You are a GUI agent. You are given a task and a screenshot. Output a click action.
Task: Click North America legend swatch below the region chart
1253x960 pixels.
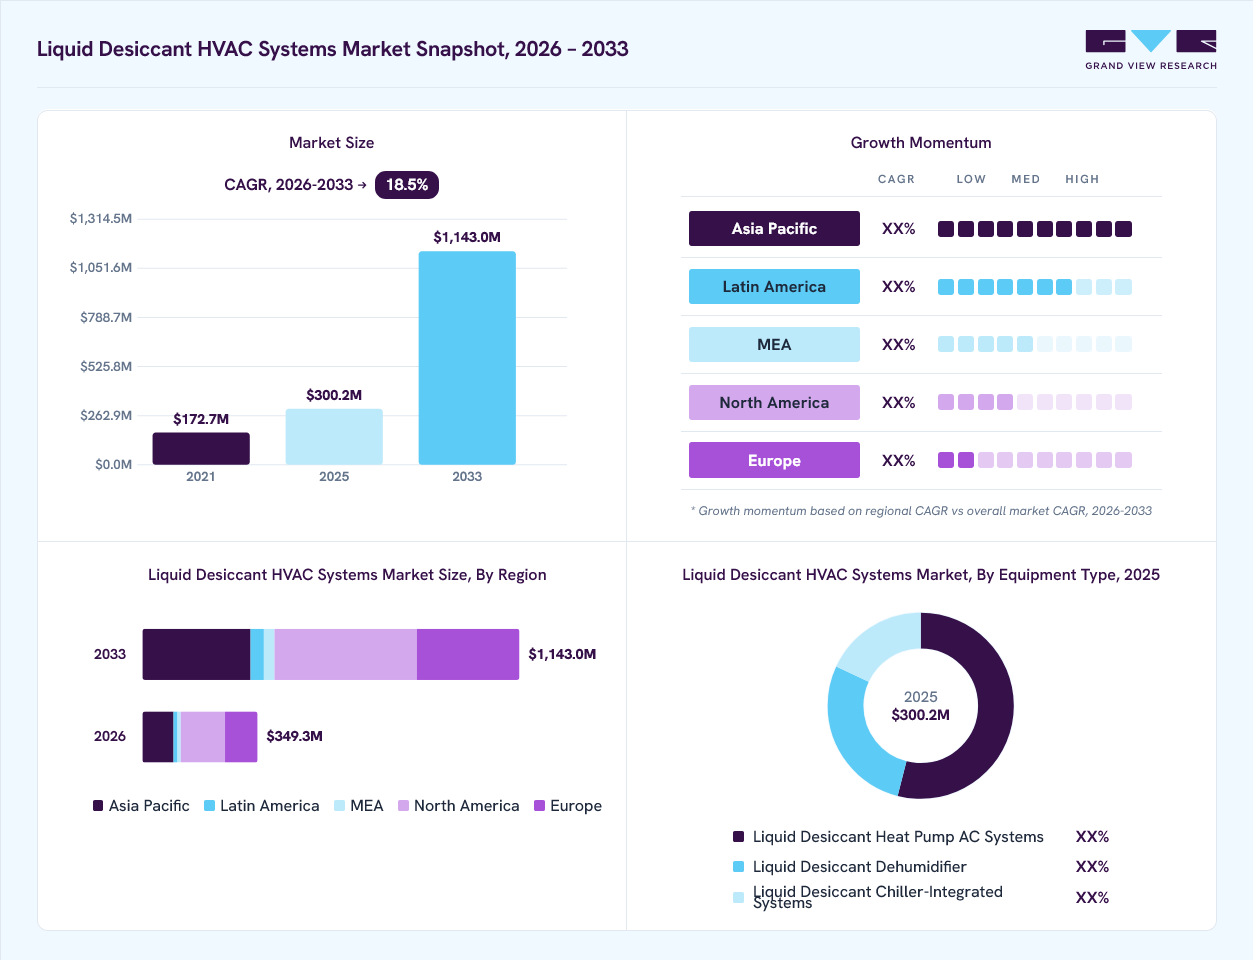(x=404, y=806)
